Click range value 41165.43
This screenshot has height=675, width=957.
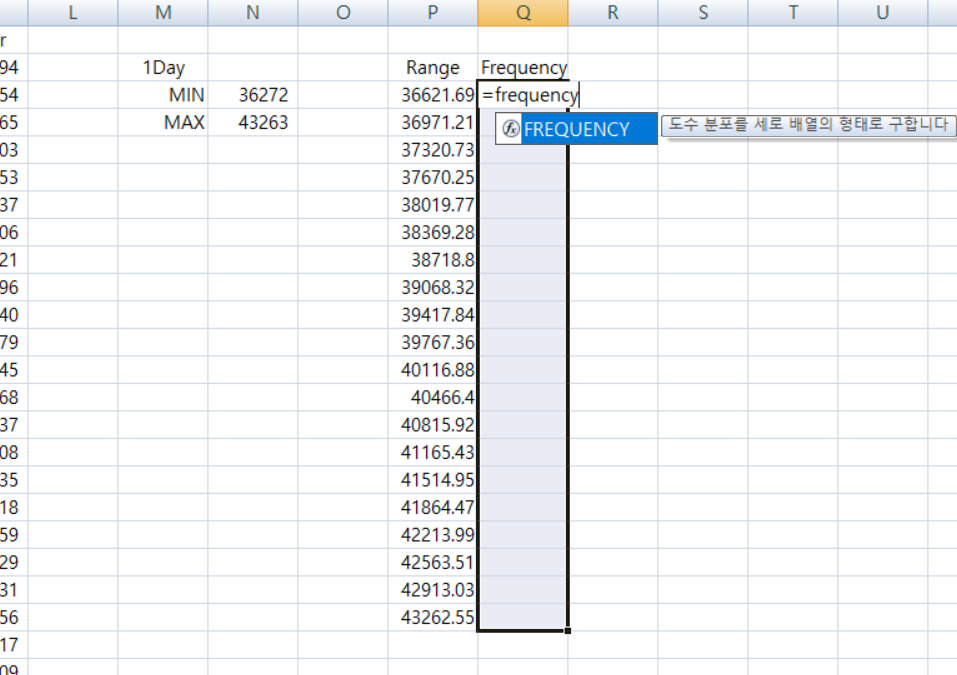pyautogui.click(x=433, y=452)
